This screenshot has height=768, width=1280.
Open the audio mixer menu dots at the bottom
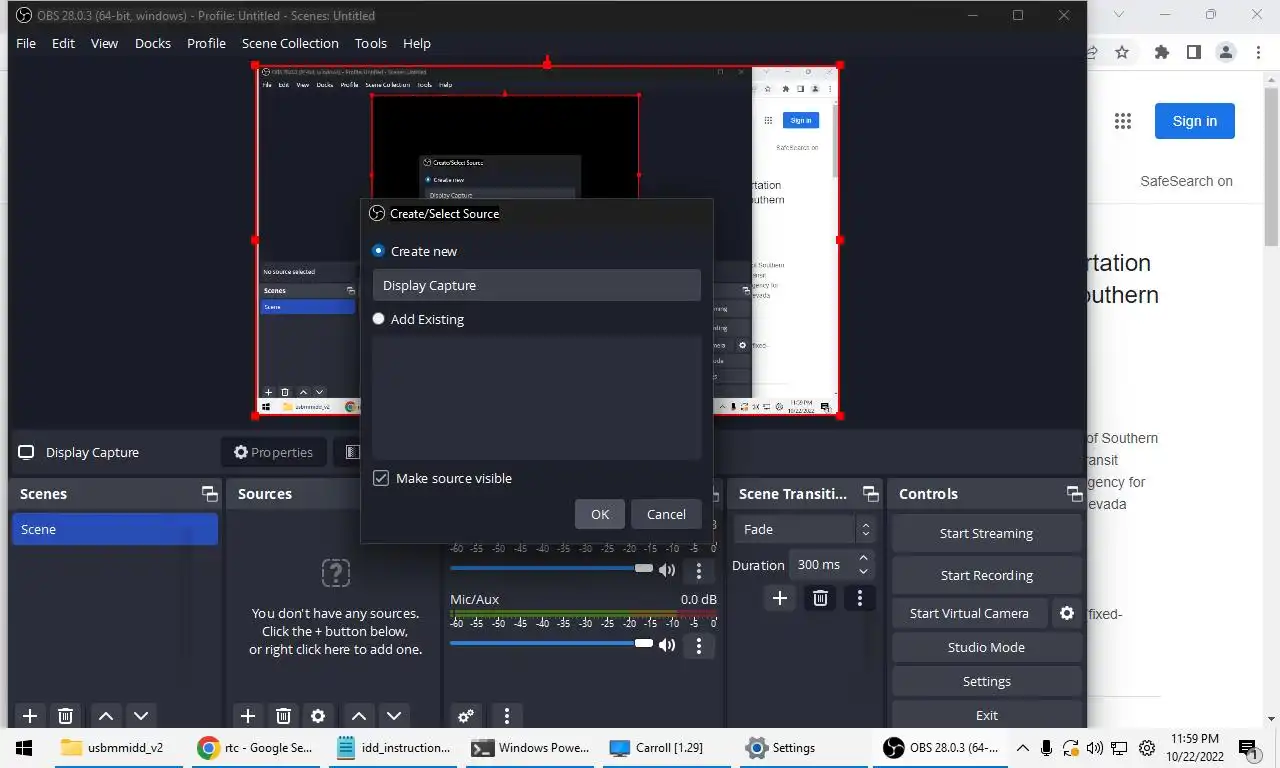click(x=507, y=715)
